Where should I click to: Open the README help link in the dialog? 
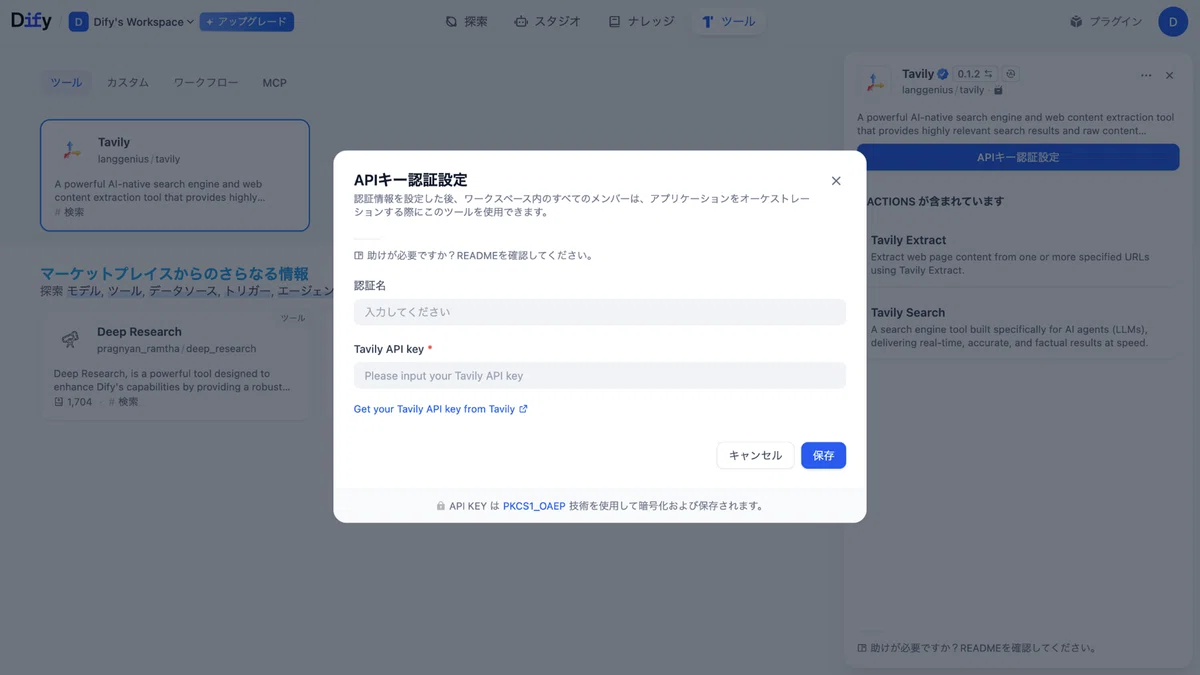[474, 255]
